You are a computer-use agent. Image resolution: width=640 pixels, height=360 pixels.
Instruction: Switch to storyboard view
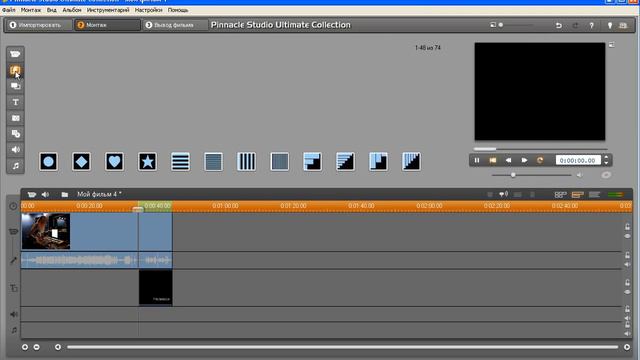[x=560, y=195]
